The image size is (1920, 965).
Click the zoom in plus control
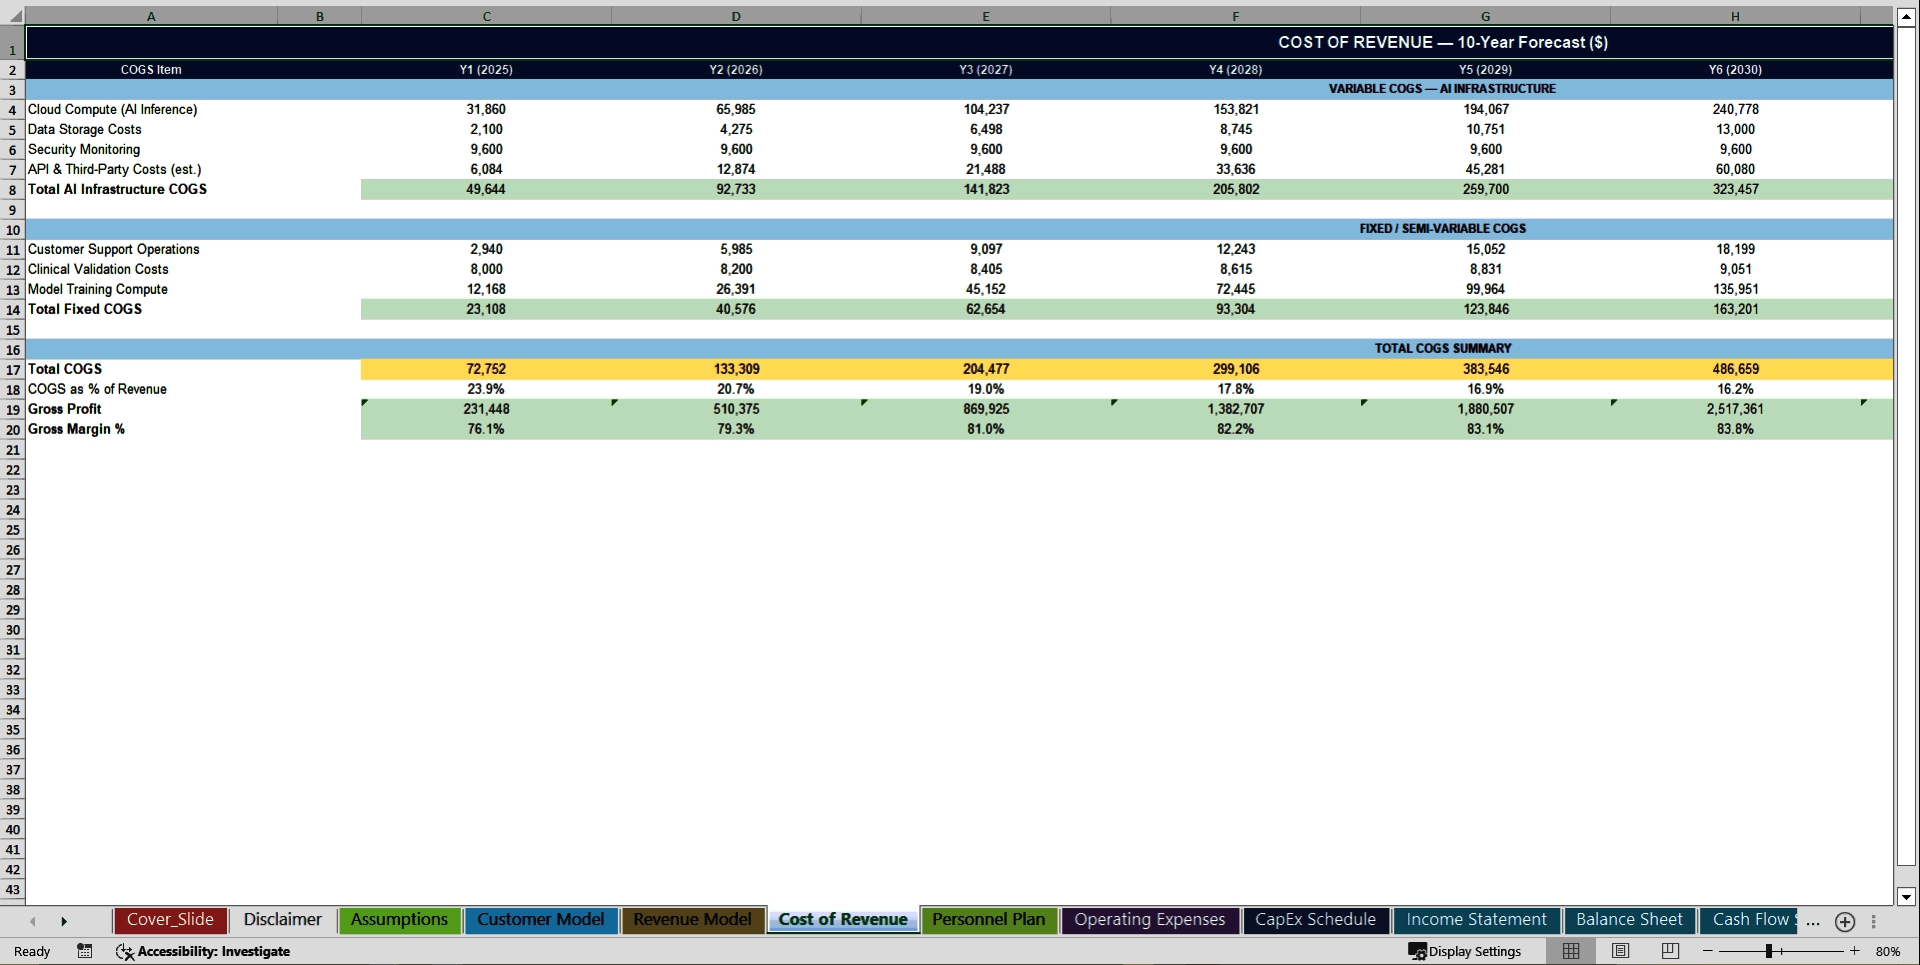click(x=1853, y=951)
